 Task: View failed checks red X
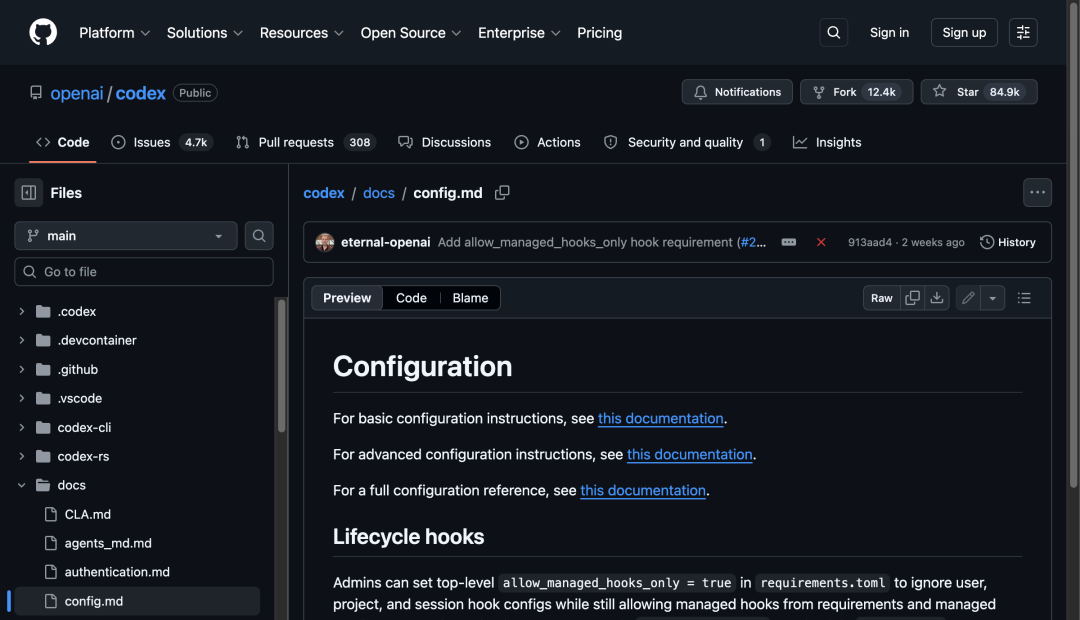point(821,242)
